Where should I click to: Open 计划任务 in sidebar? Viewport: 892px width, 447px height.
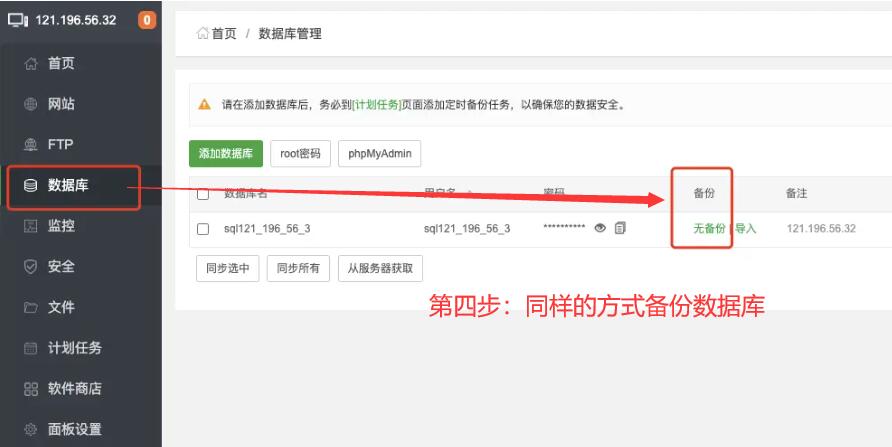pyautogui.click(x=74, y=348)
